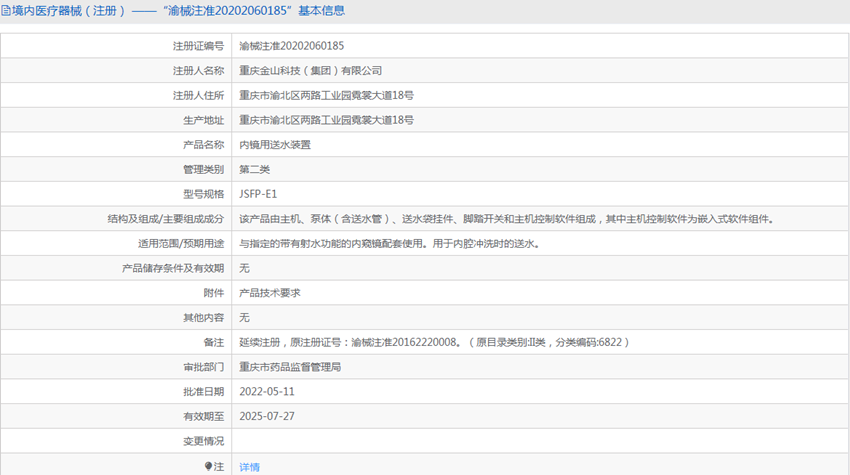Click the 审批部门 label

pyautogui.click(x=203, y=367)
